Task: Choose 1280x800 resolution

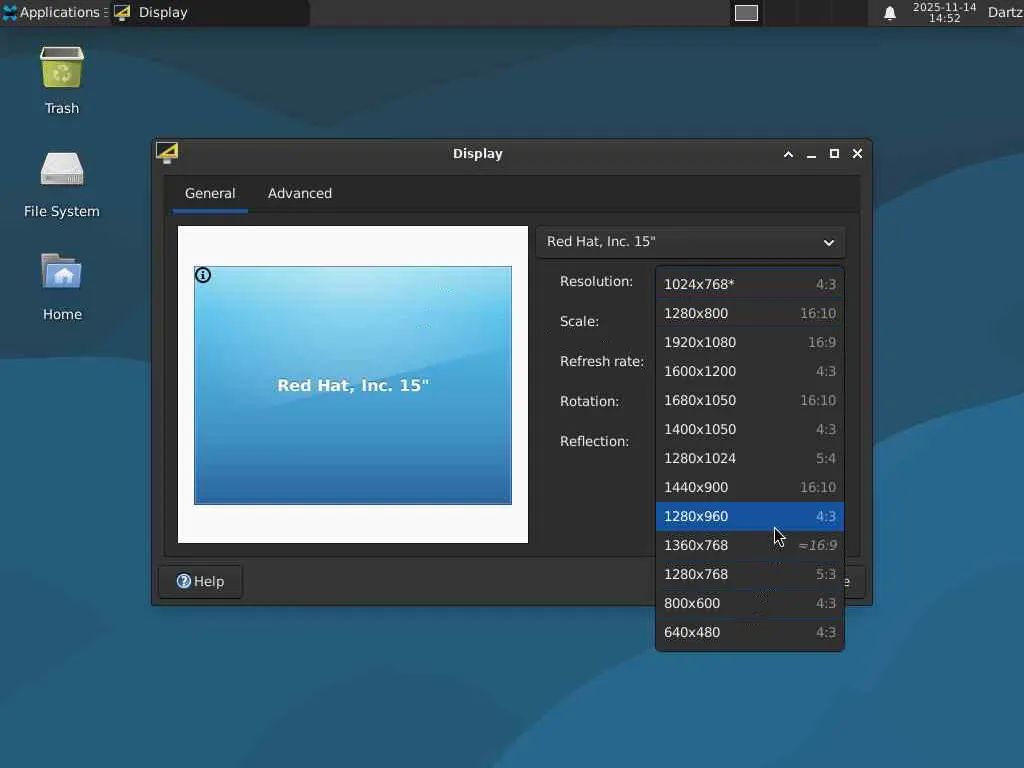Action: point(750,313)
